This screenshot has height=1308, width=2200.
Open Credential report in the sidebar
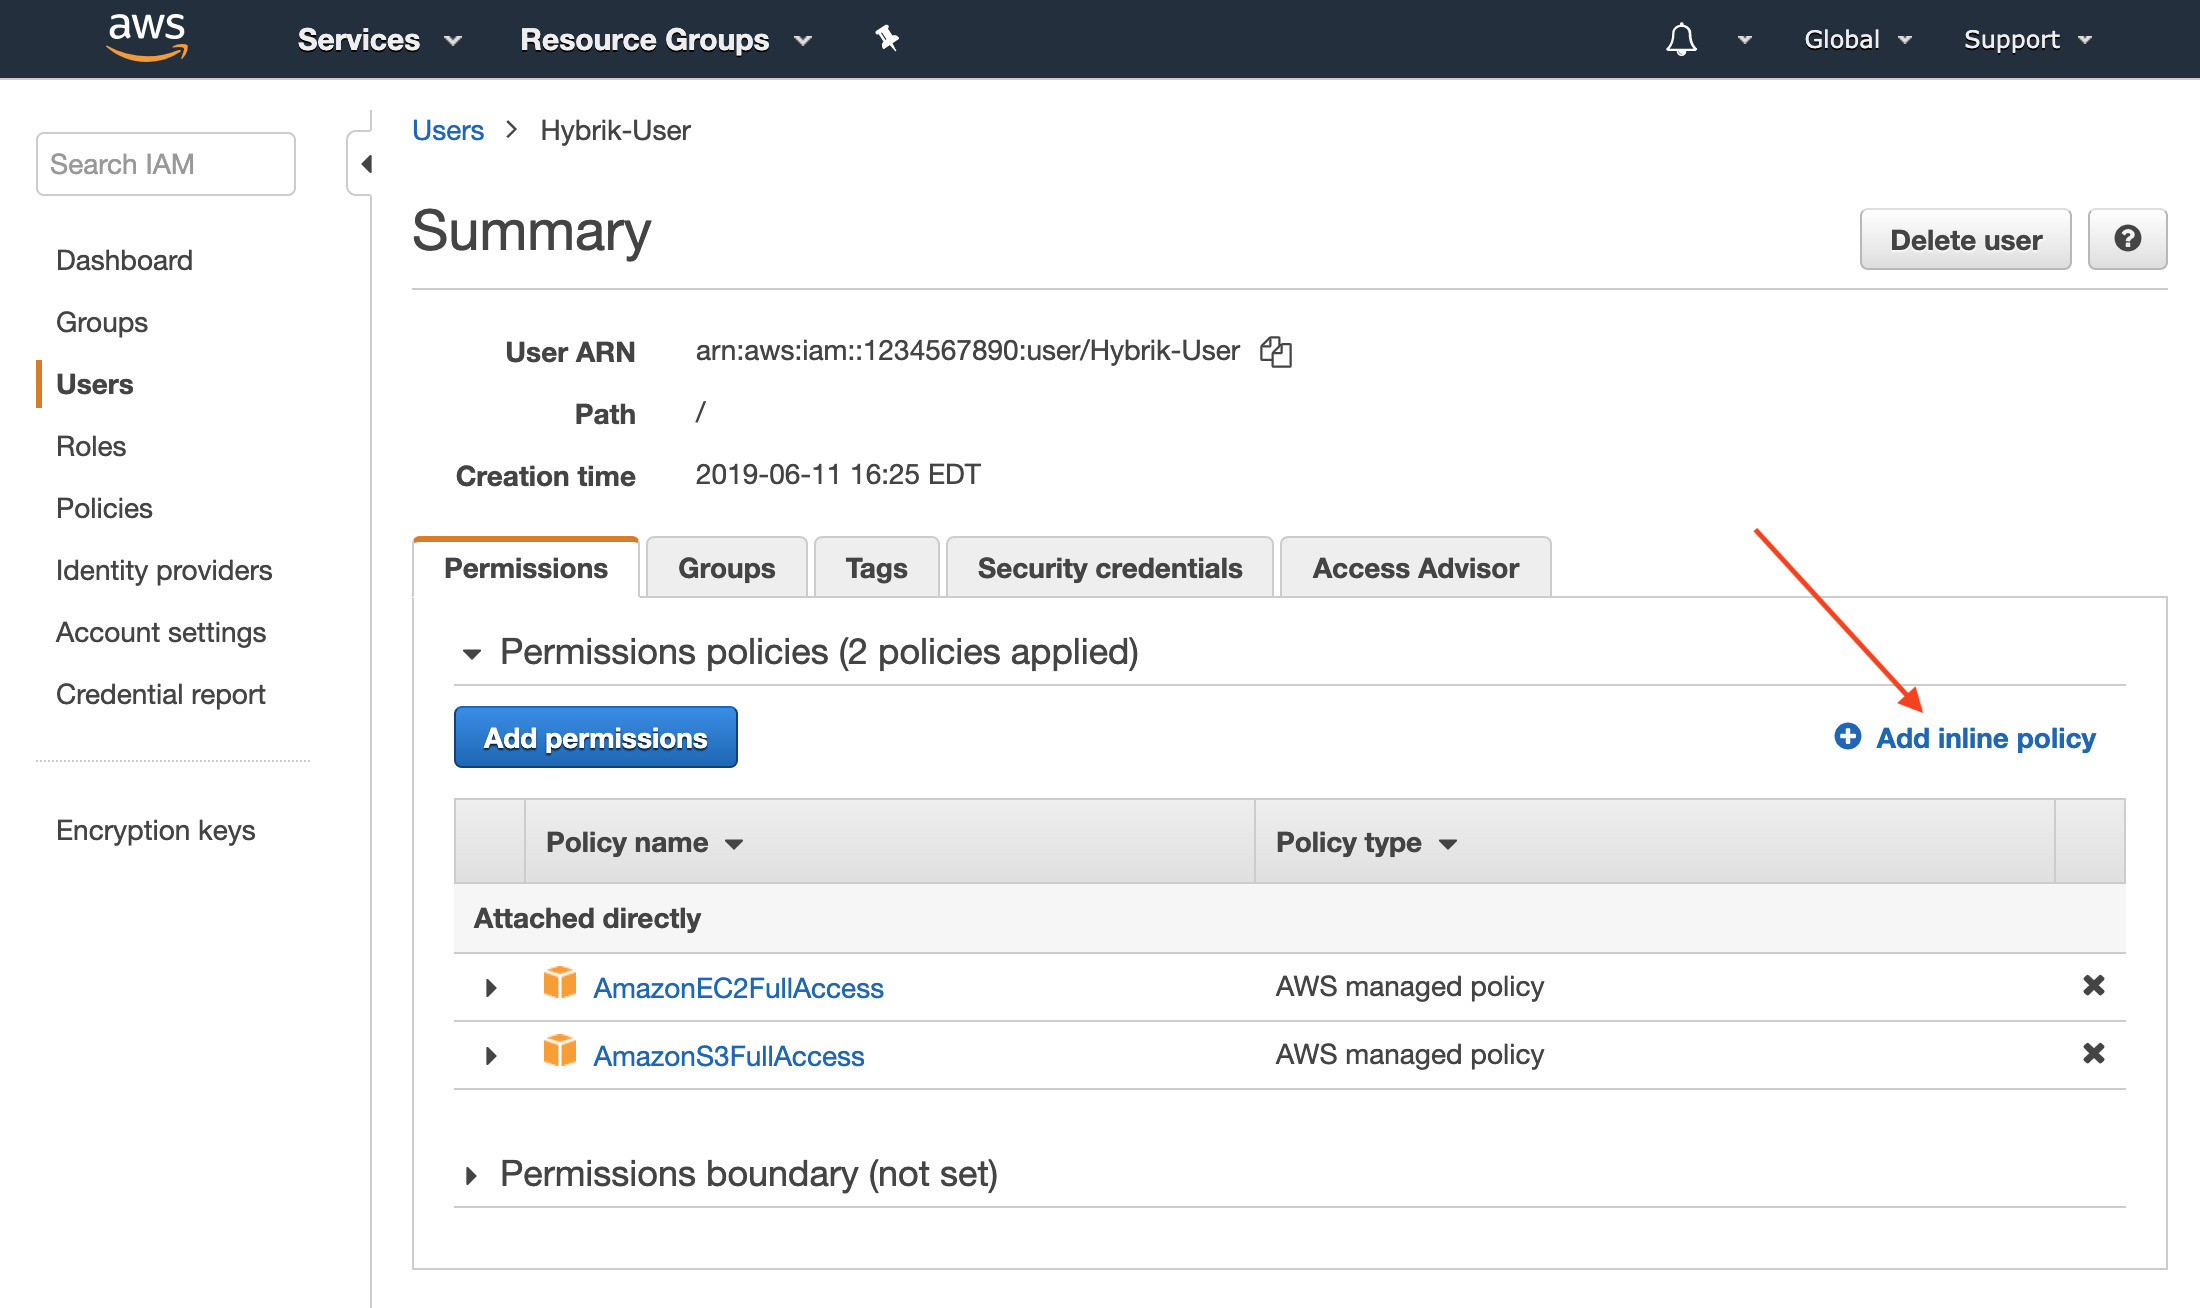(160, 694)
